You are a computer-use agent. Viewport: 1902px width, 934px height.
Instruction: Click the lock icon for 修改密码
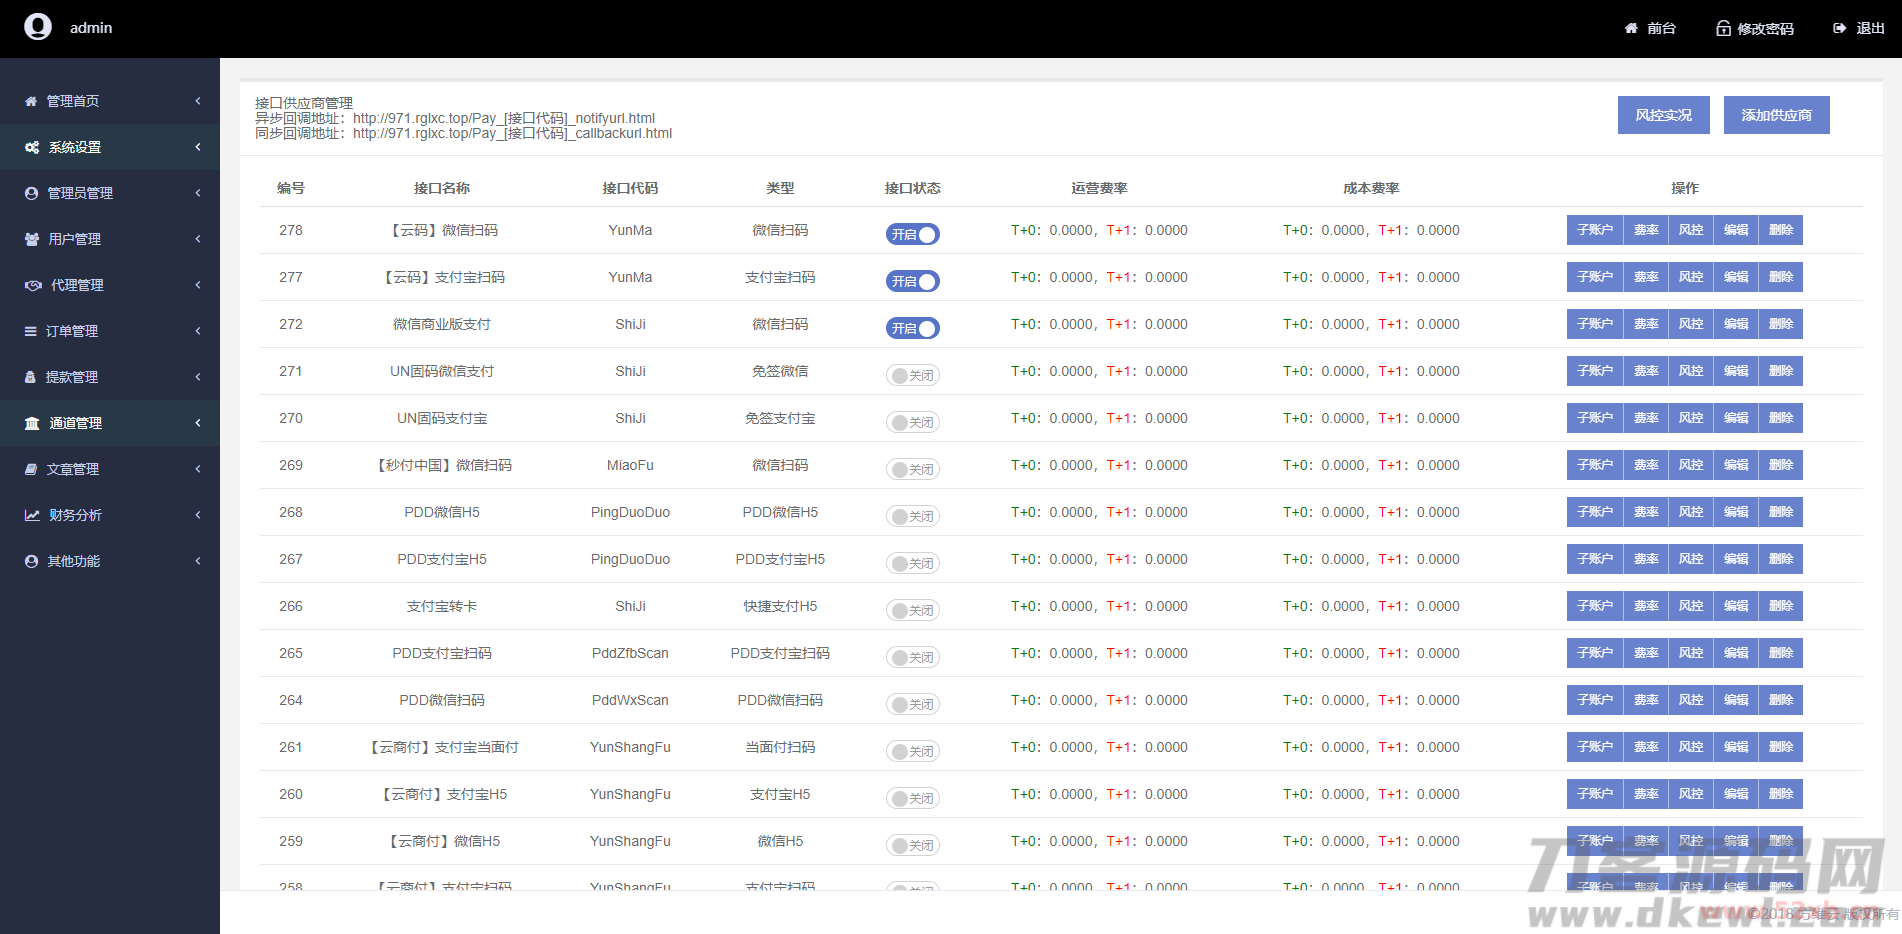coord(1723,28)
